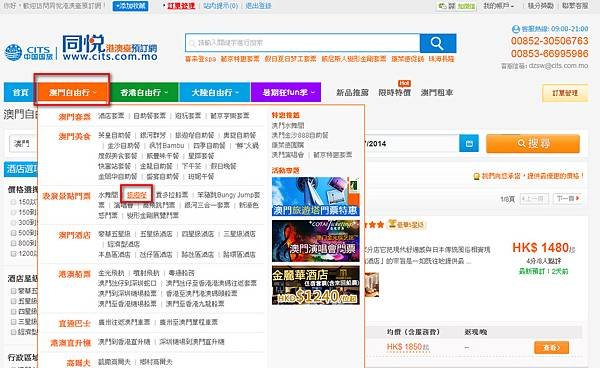Select 港澳船票 category heading

tap(75, 274)
